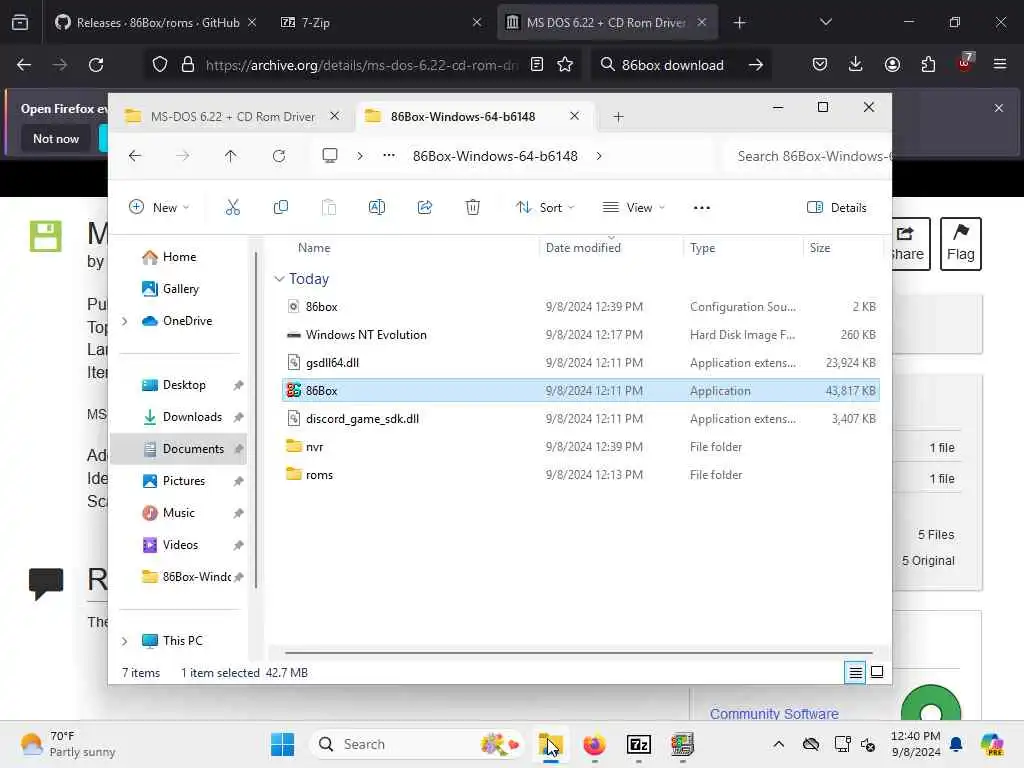This screenshot has height=768, width=1024.
Task: Expand breadcrumb chevron after 86Box-Windows-64-b6148
Action: tap(599, 156)
